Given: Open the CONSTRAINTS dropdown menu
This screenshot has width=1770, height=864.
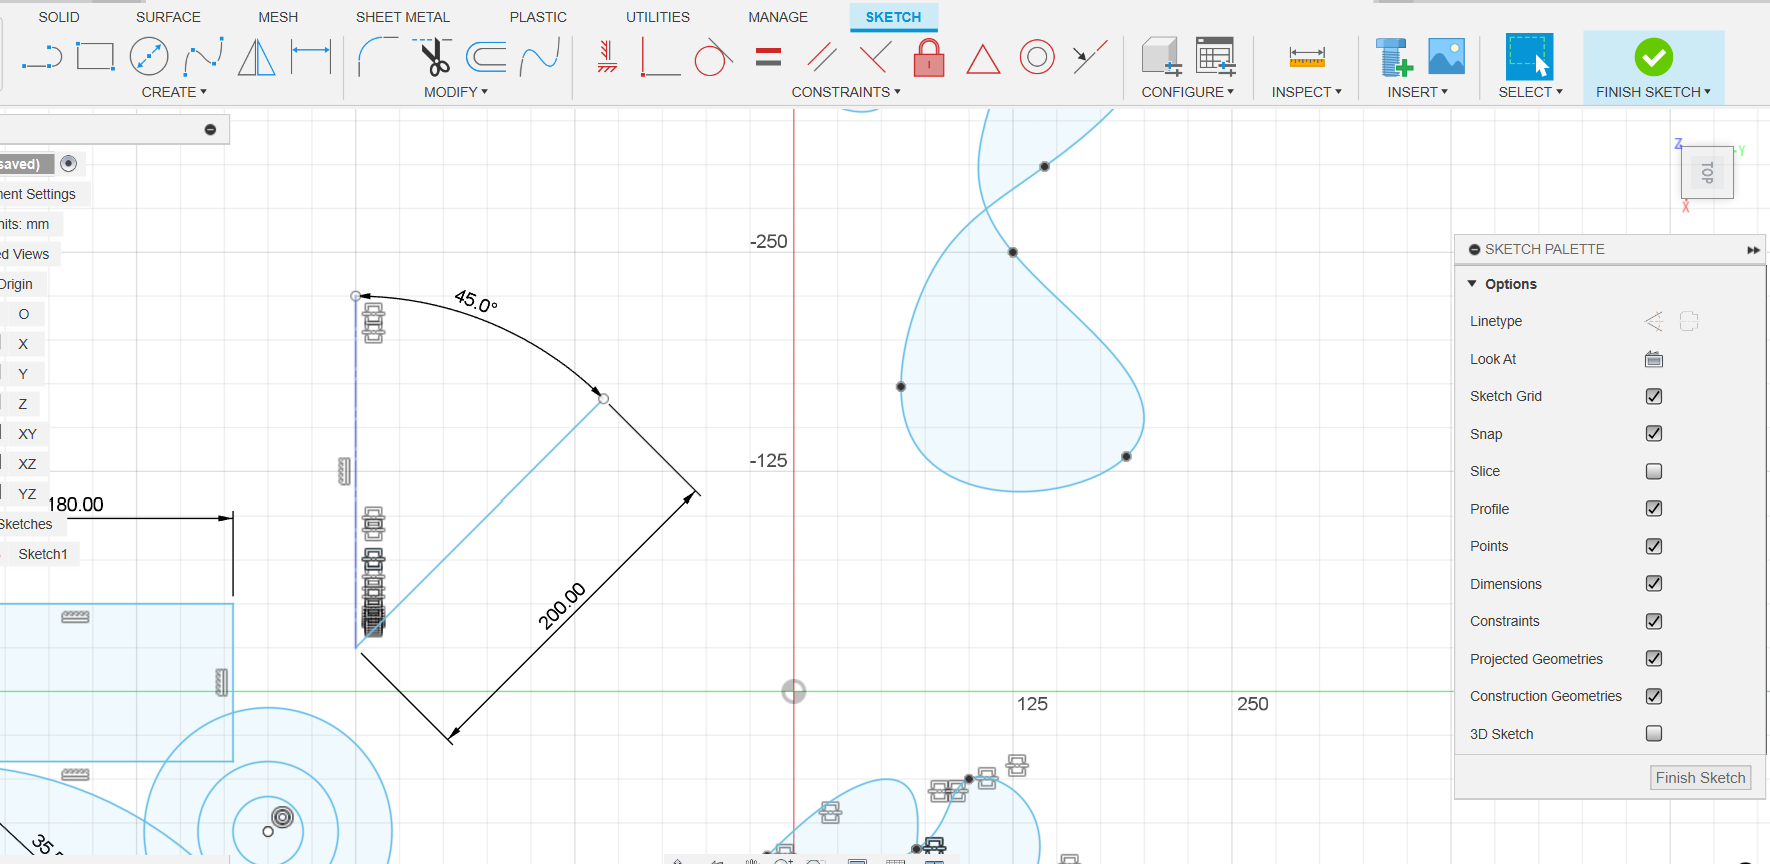Looking at the screenshot, I should (x=846, y=92).
